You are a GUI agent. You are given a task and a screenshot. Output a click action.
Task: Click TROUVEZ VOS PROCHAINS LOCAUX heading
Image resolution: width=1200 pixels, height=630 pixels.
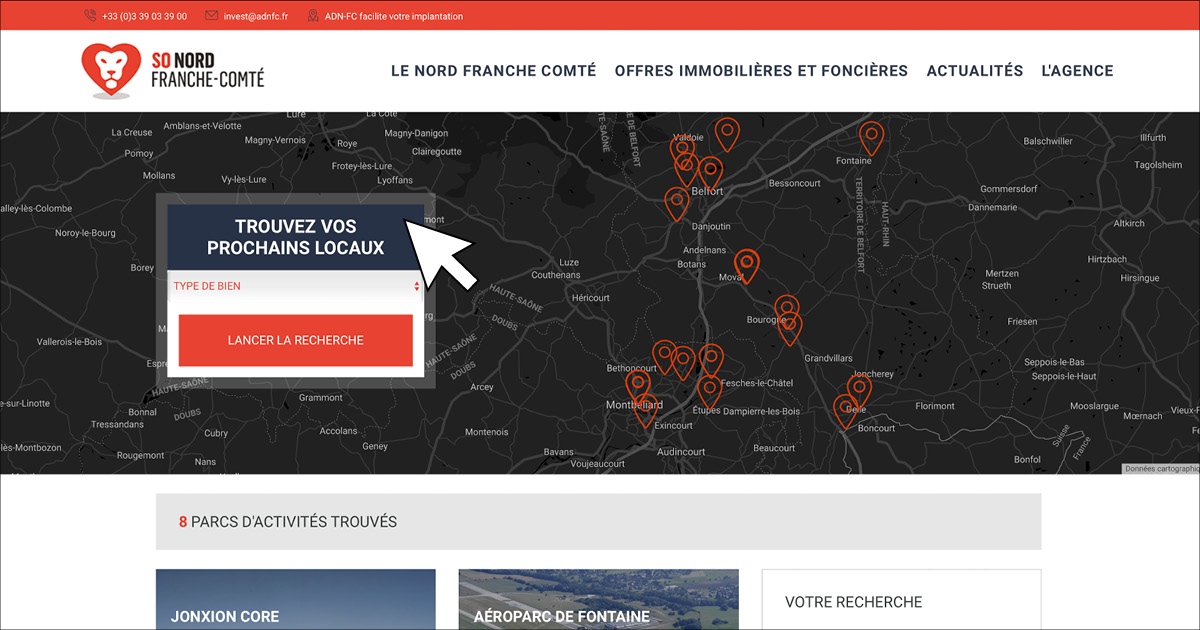[295, 238]
